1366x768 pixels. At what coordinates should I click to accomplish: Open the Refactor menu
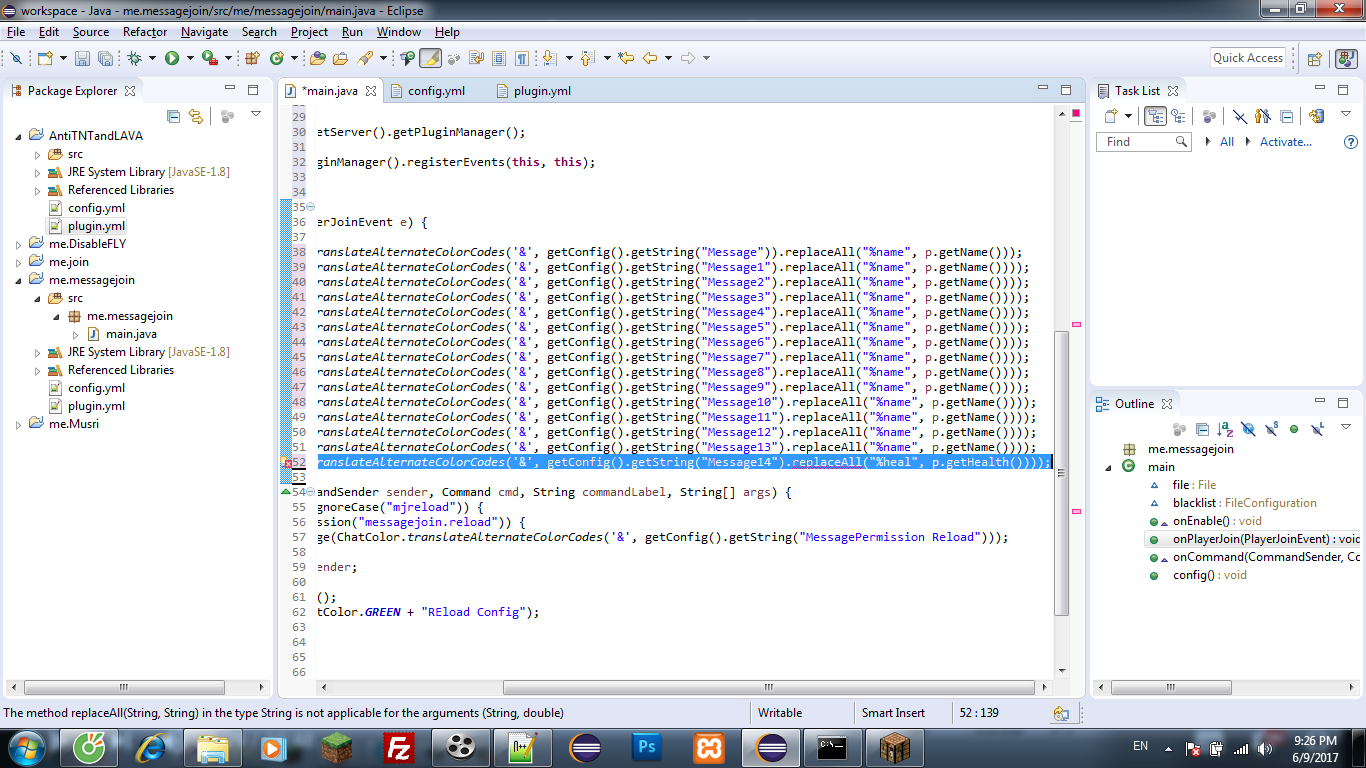(145, 32)
